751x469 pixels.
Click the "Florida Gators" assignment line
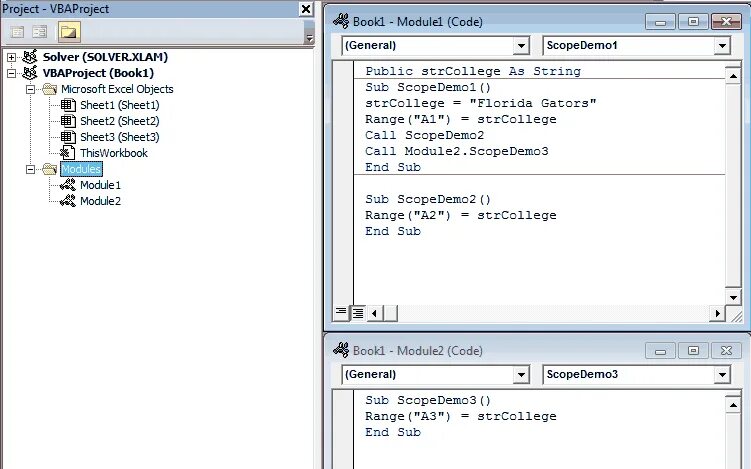point(481,103)
